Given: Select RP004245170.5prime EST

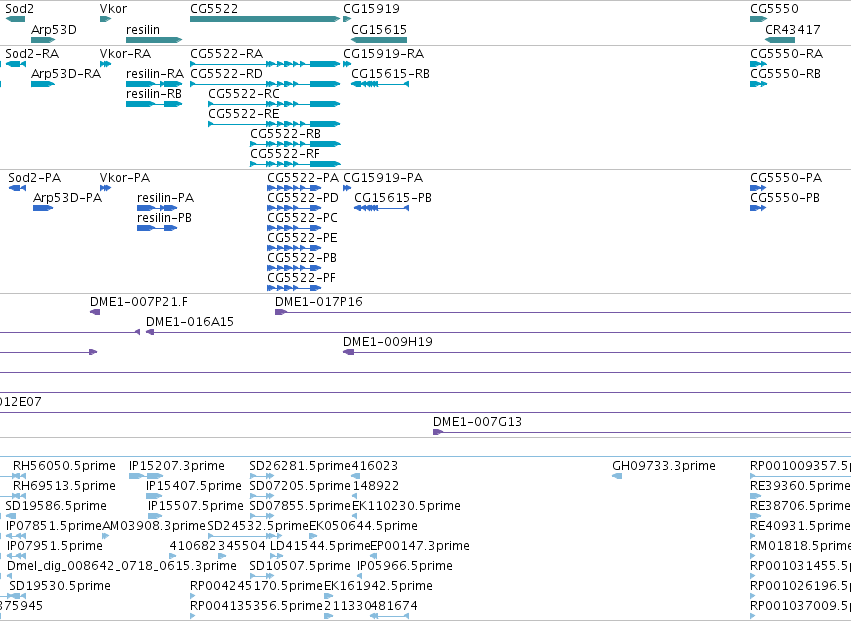Looking at the screenshot, I should click(193, 596).
